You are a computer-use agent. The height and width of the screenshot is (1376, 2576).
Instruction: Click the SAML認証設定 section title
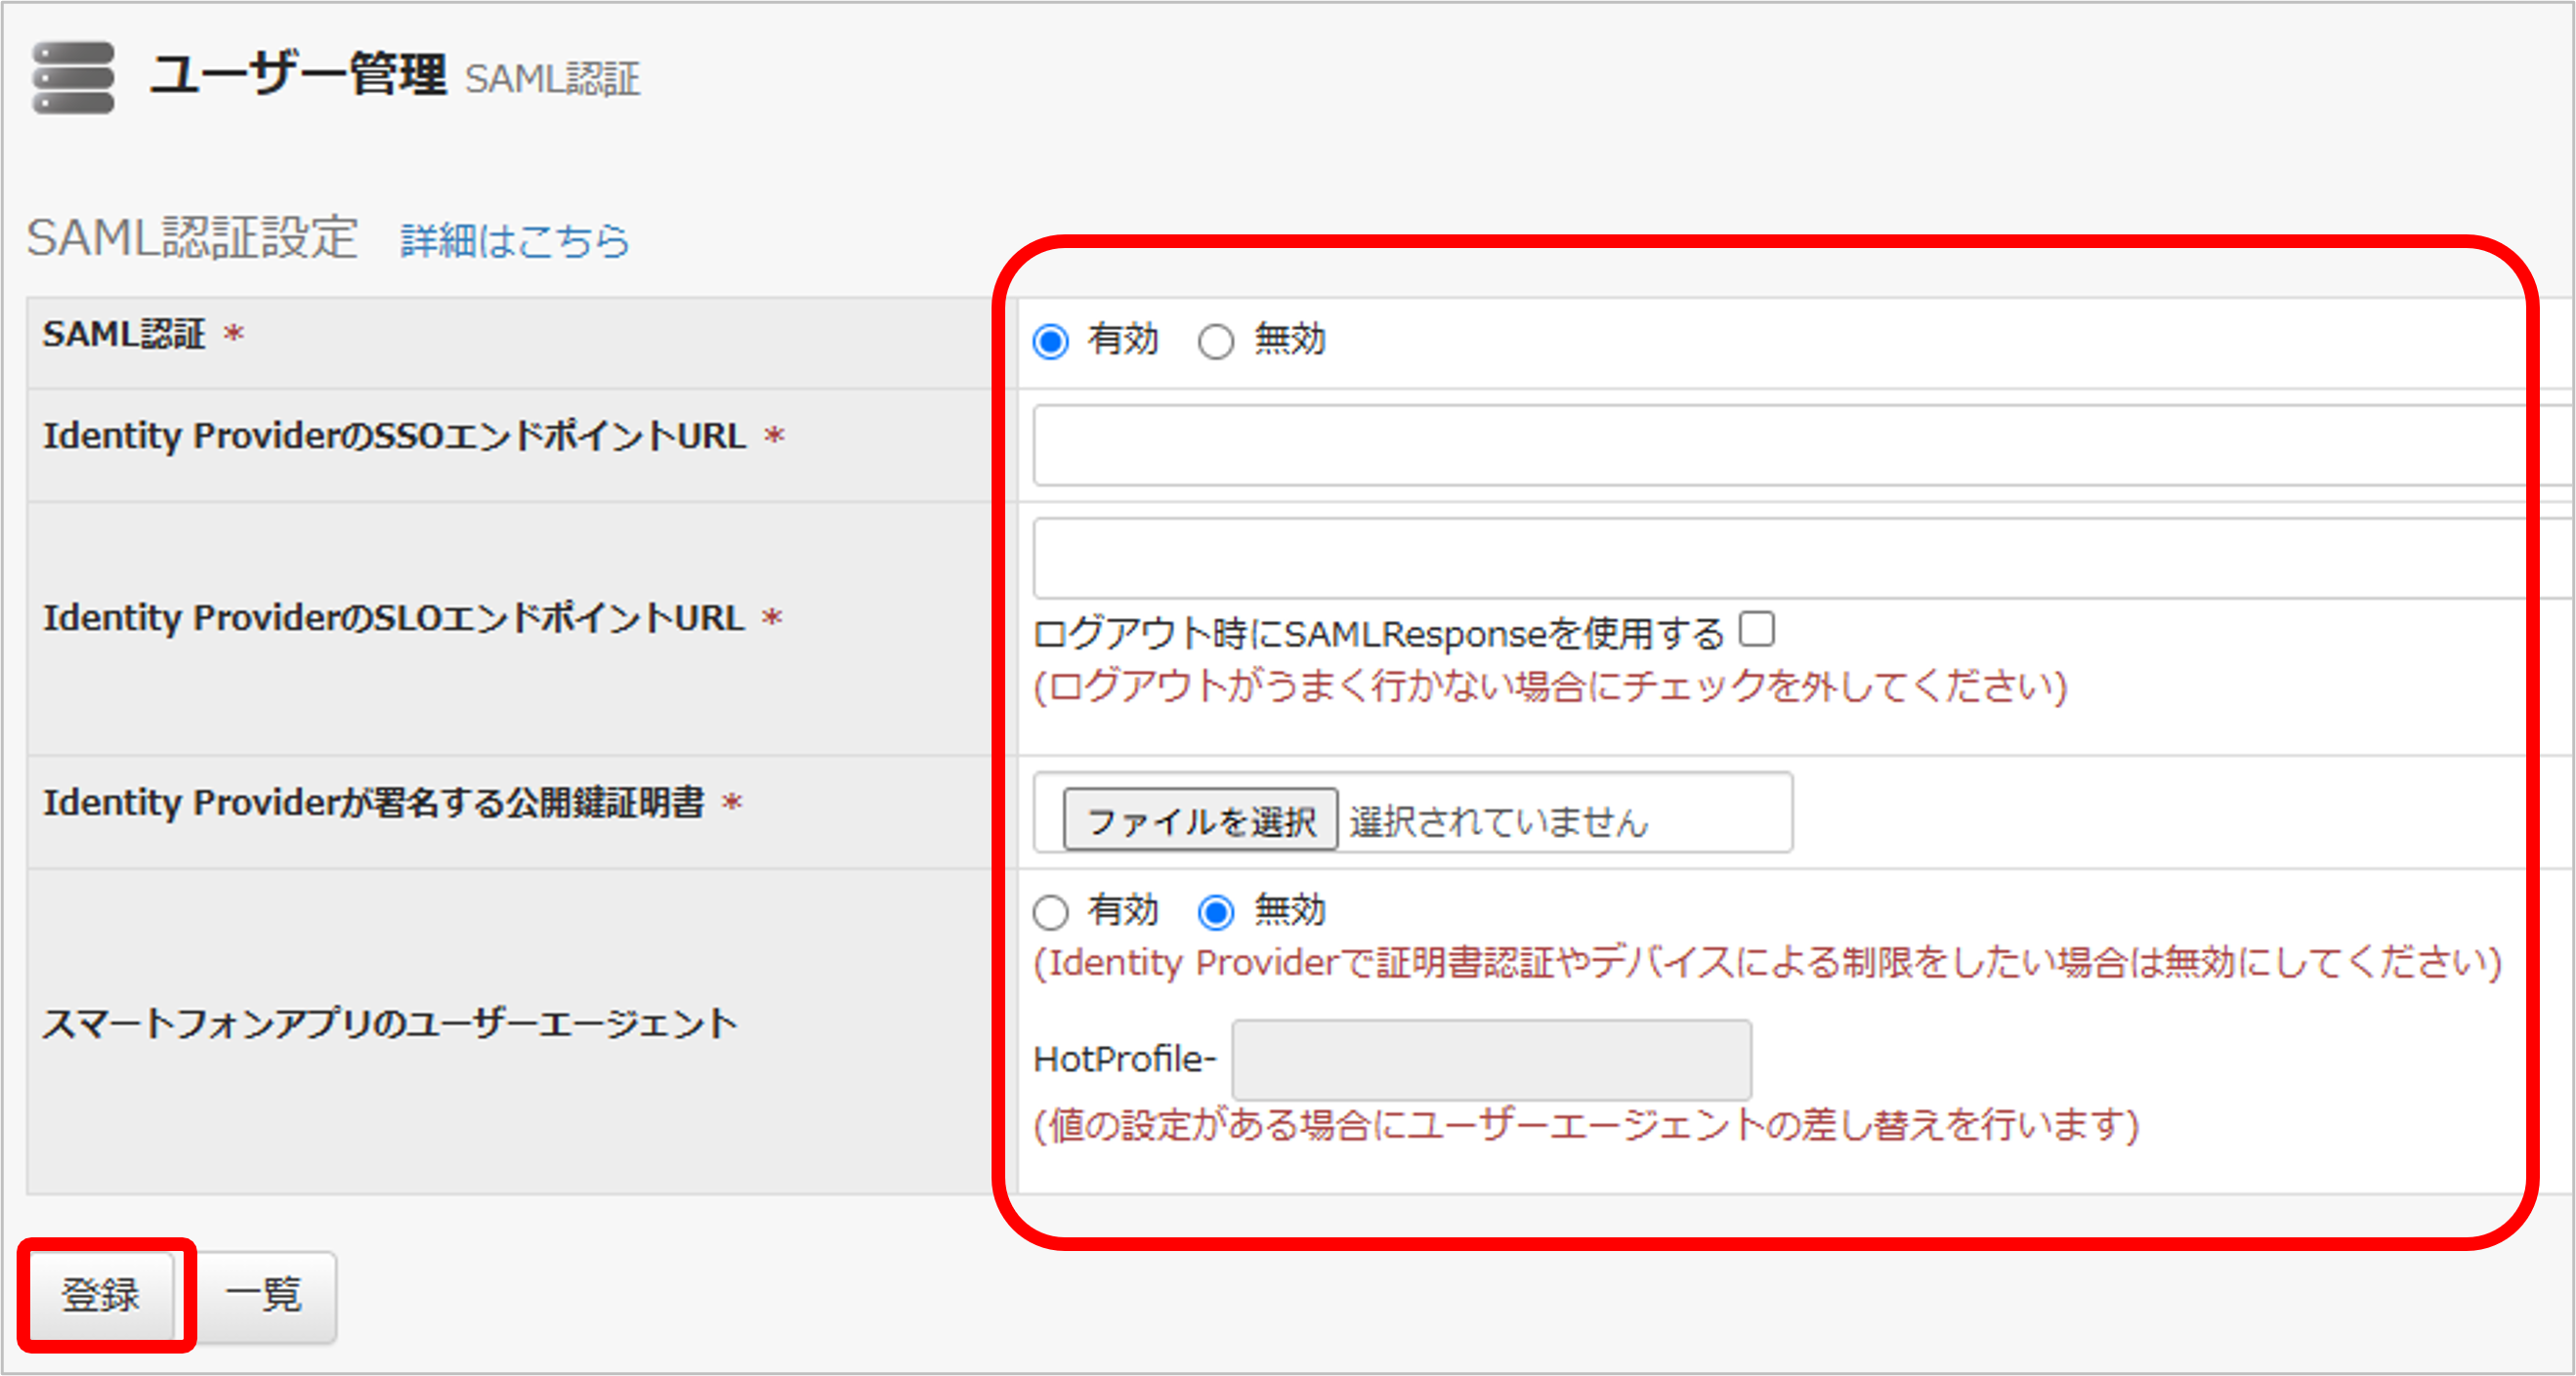192,239
